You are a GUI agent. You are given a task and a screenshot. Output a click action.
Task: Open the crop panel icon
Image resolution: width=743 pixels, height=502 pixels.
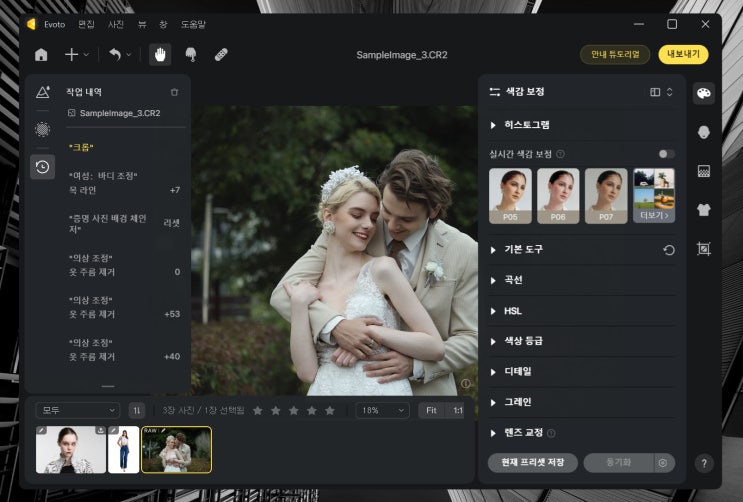click(704, 248)
